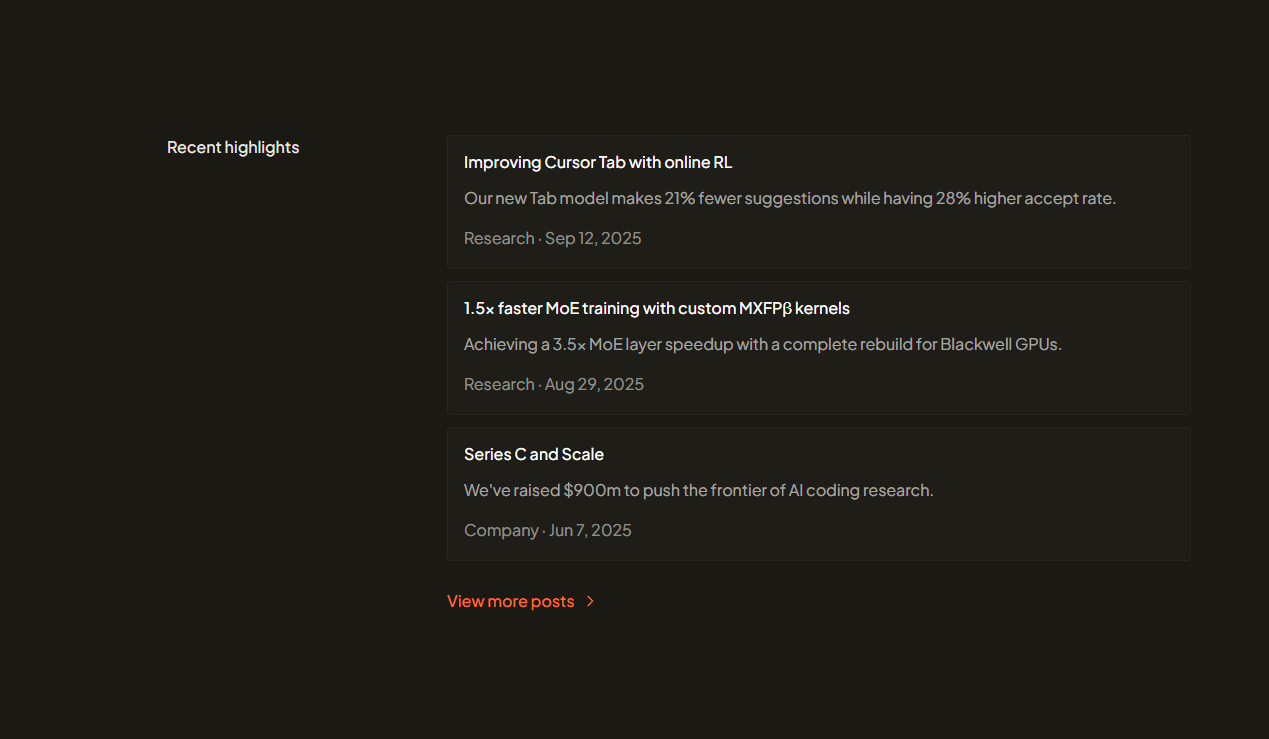The height and width of the screenshot is (739, 1269).
Task: Open "Improving Cursor Tab with online RL" post title
Action: [598, 162]
